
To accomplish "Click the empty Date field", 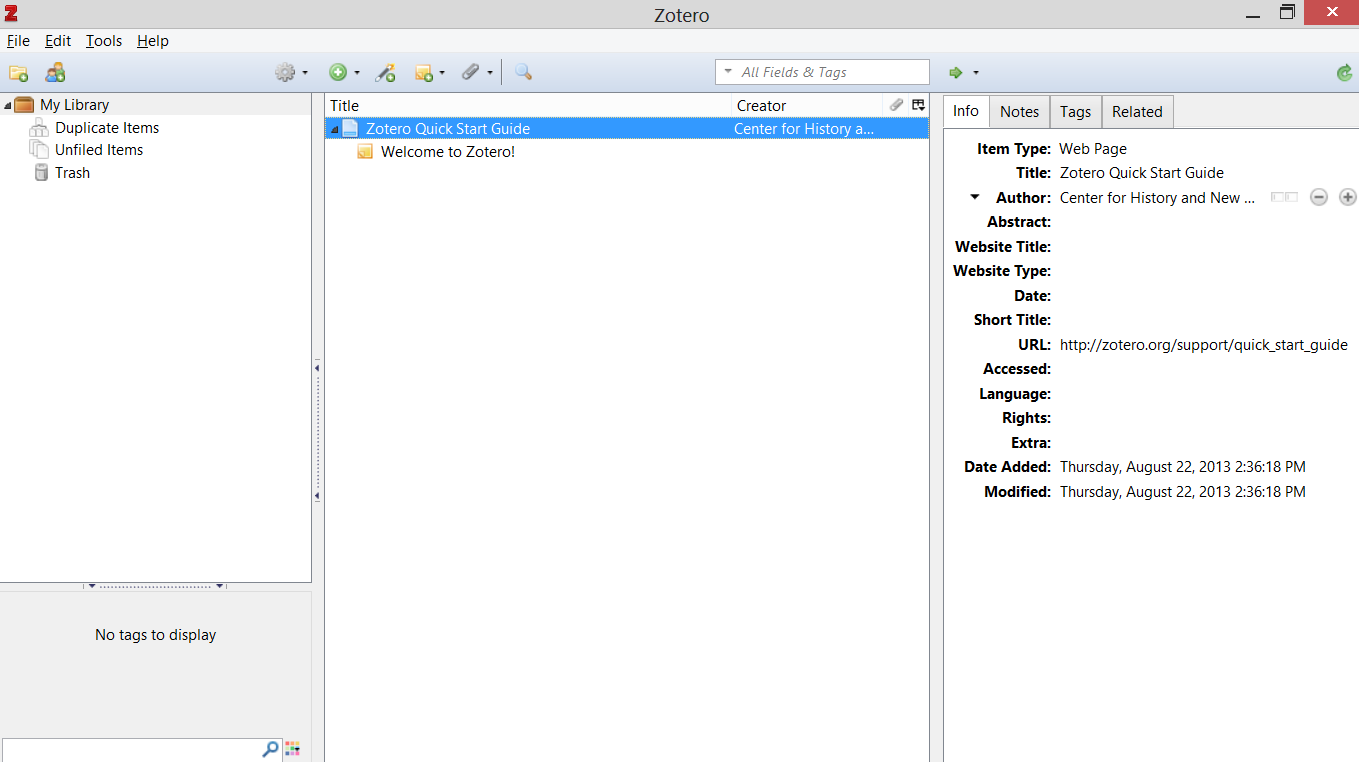I will tap(1205, 296).
